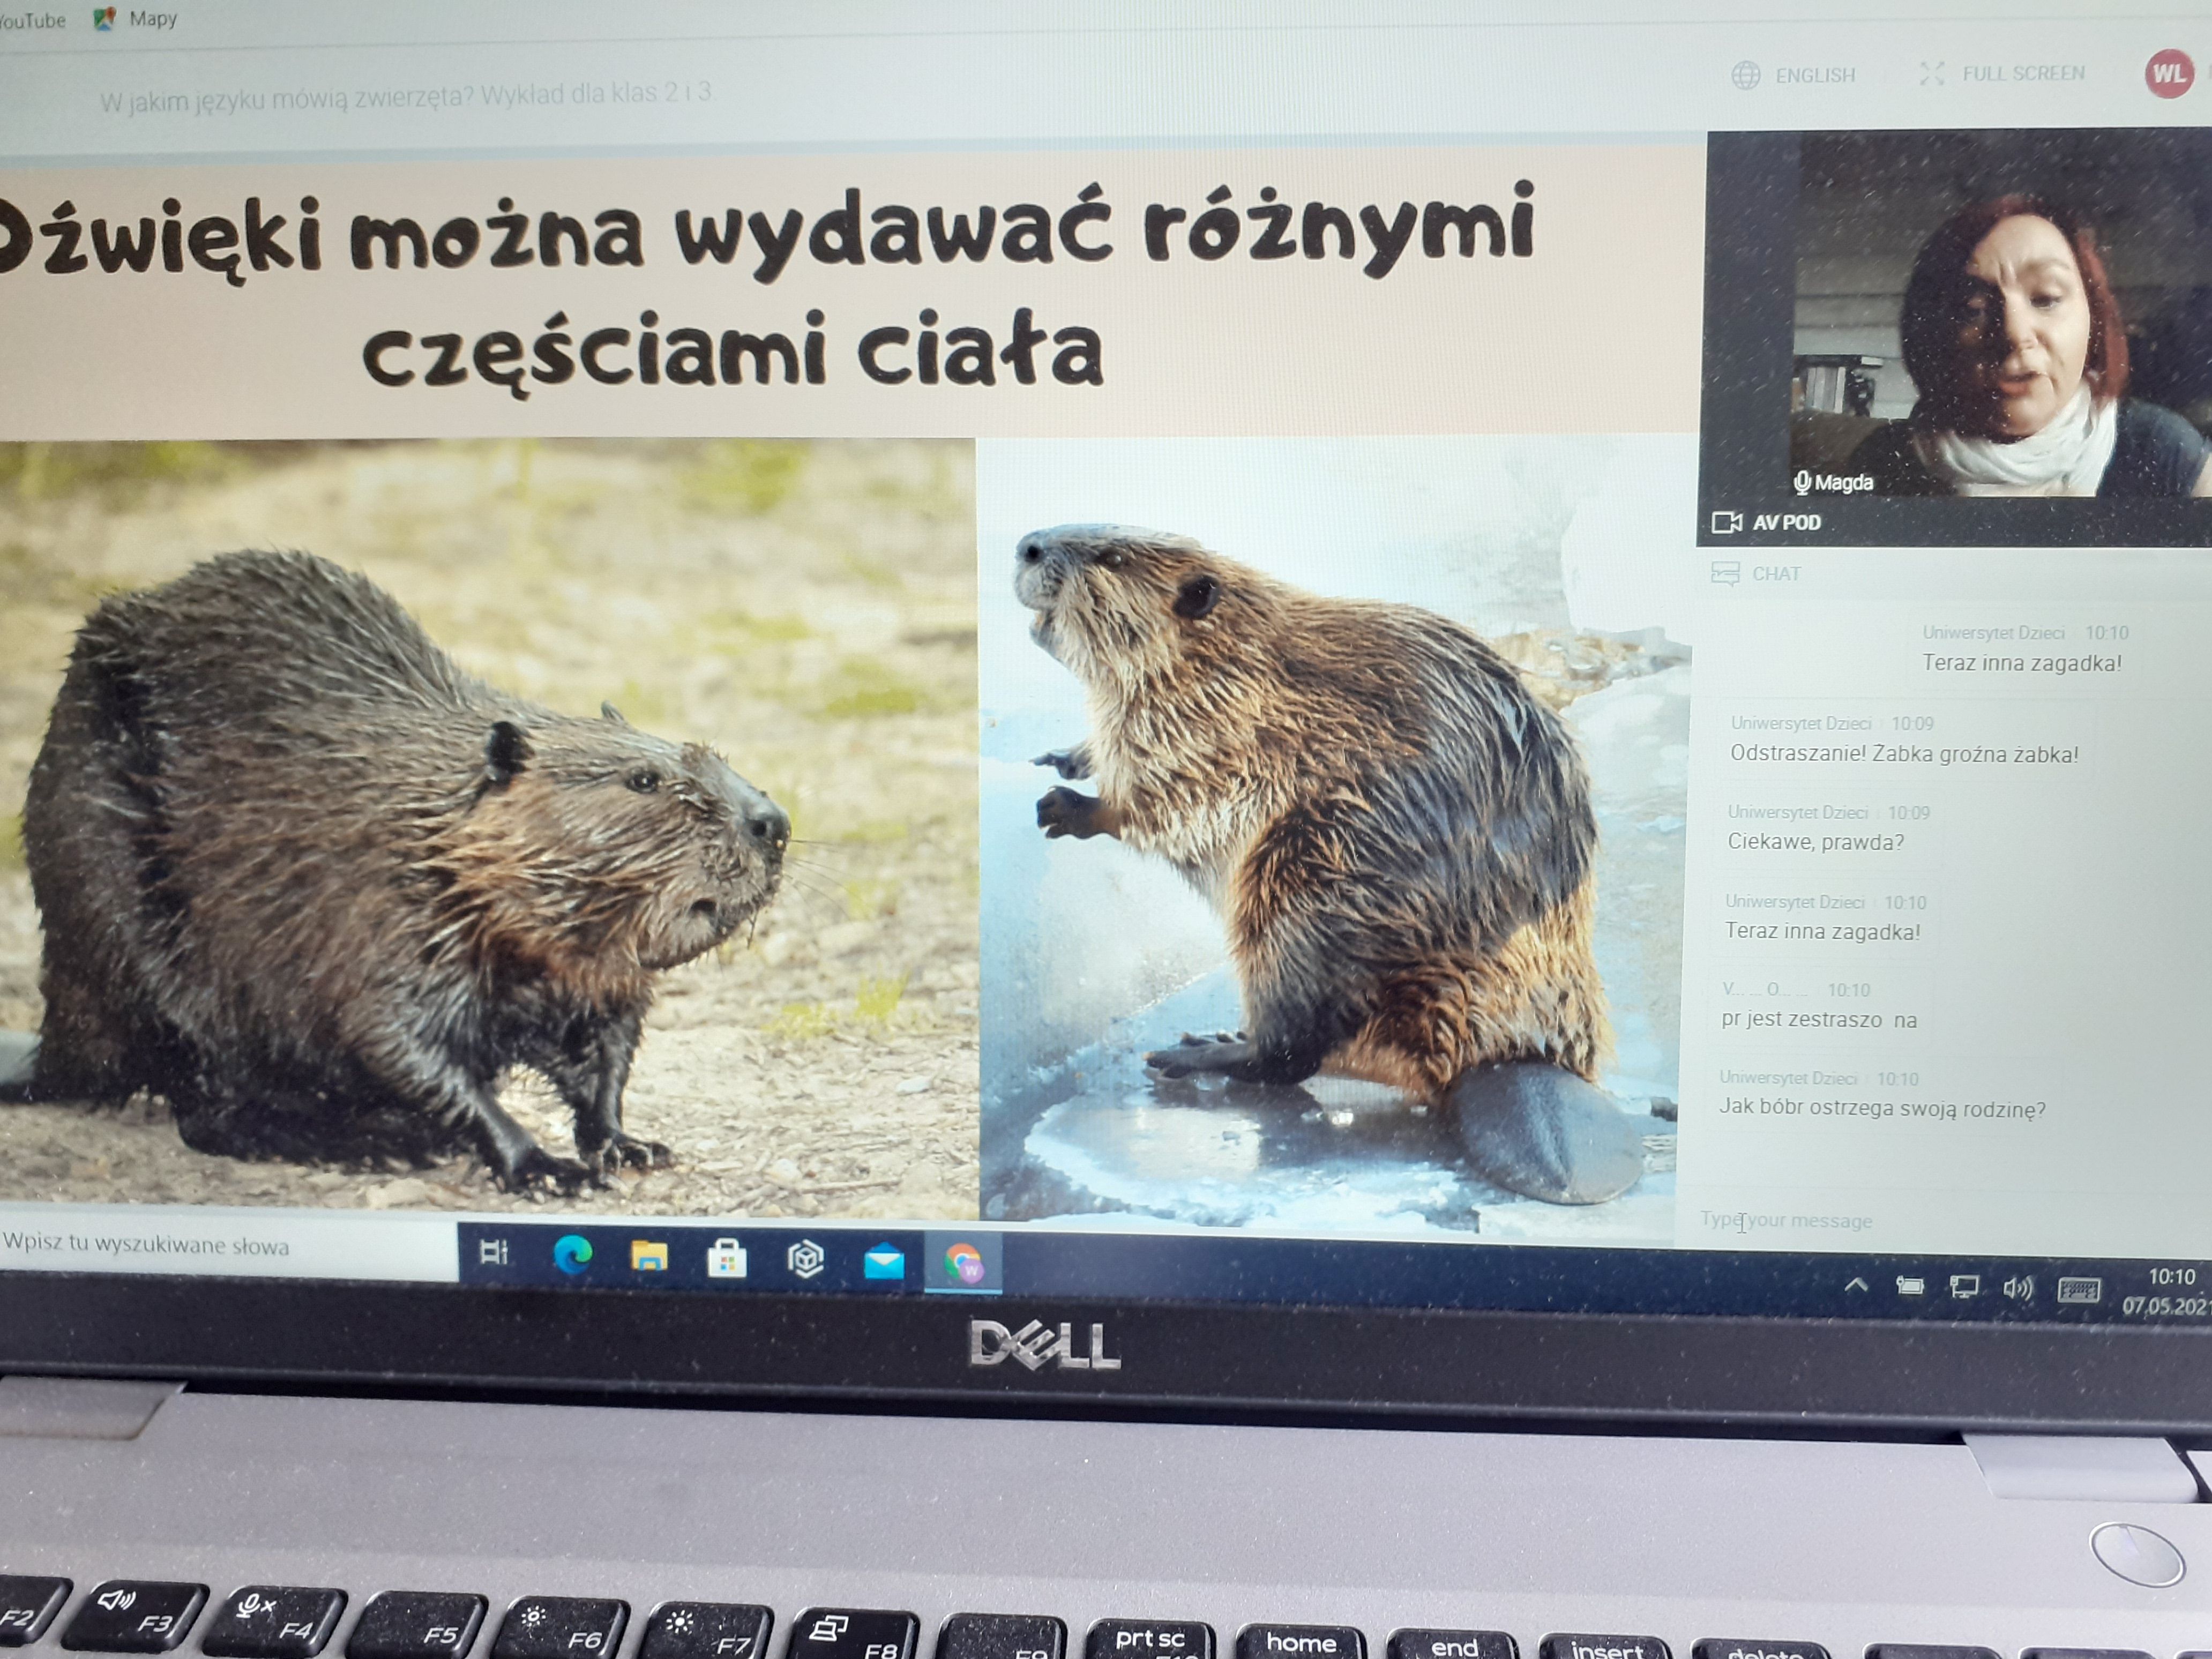
Task: Select the message 'Jak bóbr ostrzega swoją rodzinę?'
Action: pos(1882,1108)
